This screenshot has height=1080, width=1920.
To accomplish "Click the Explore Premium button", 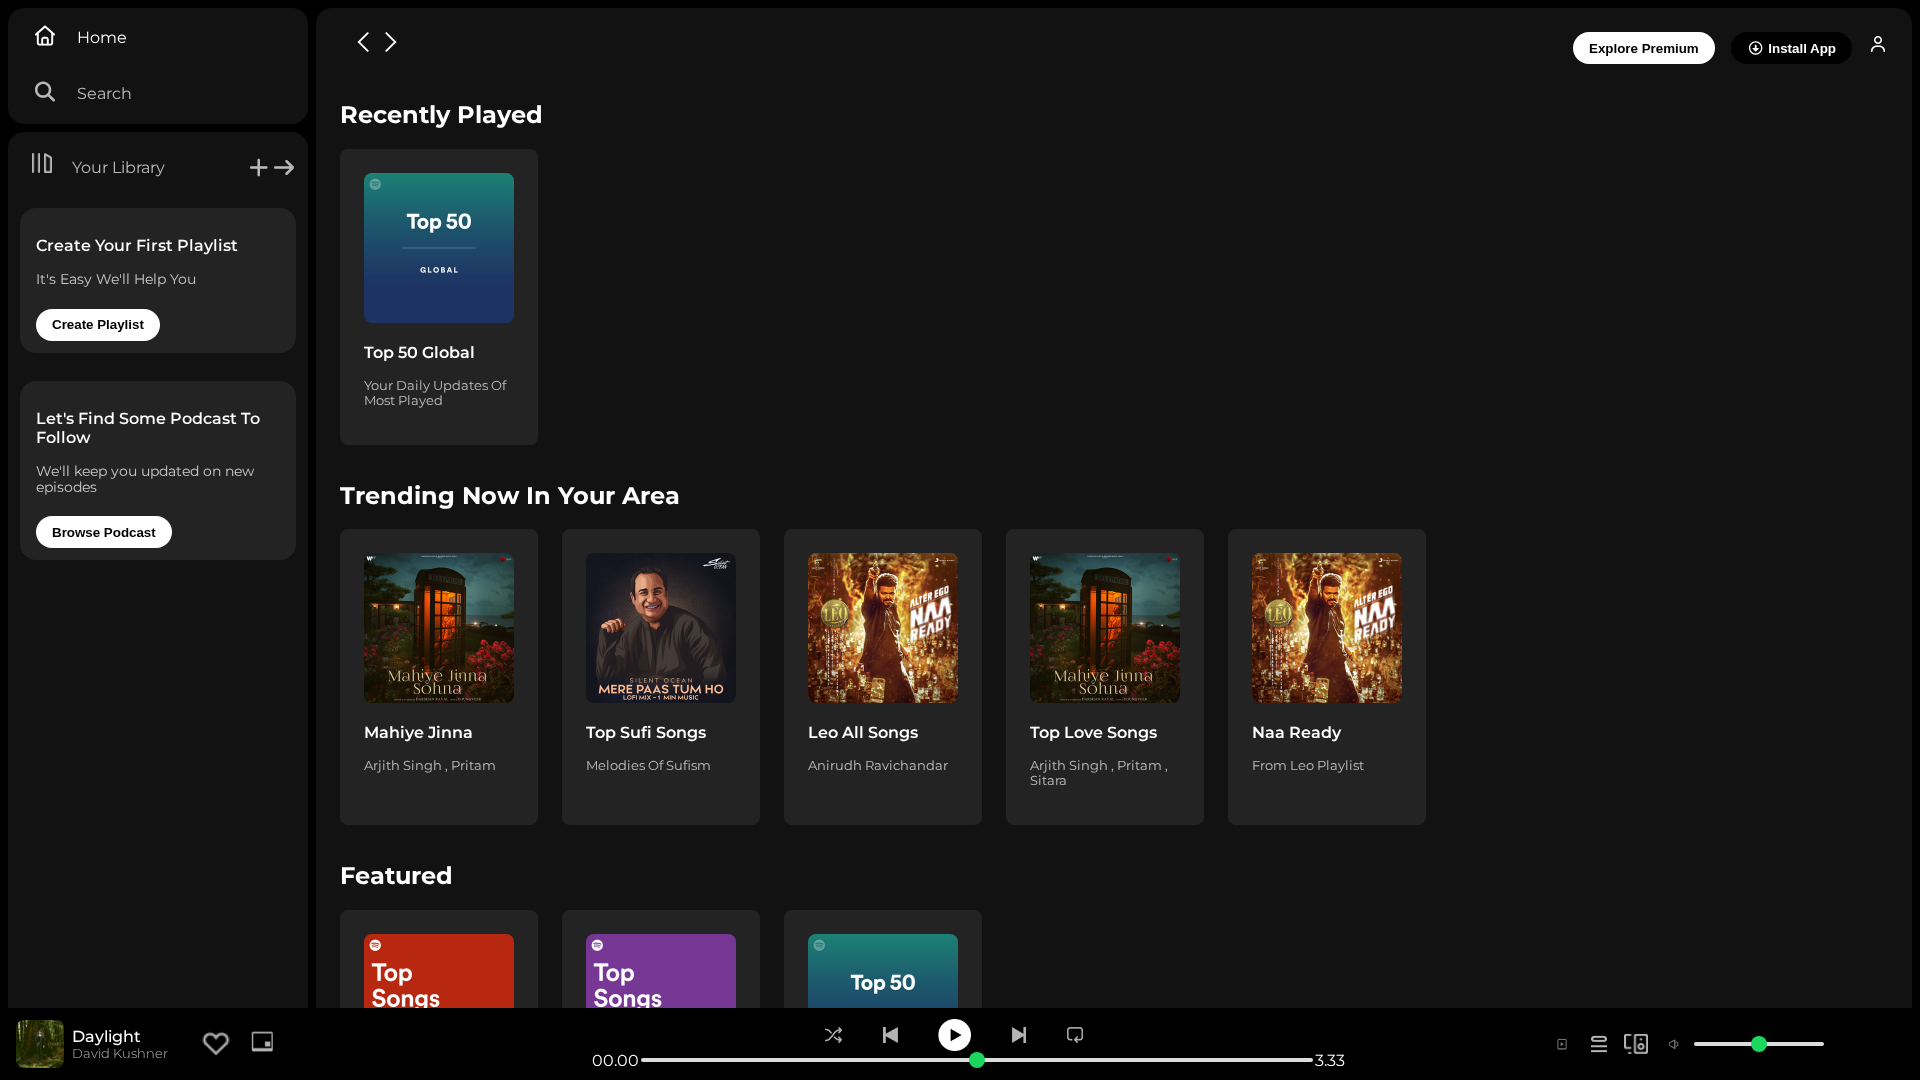I will [1643, 48].
